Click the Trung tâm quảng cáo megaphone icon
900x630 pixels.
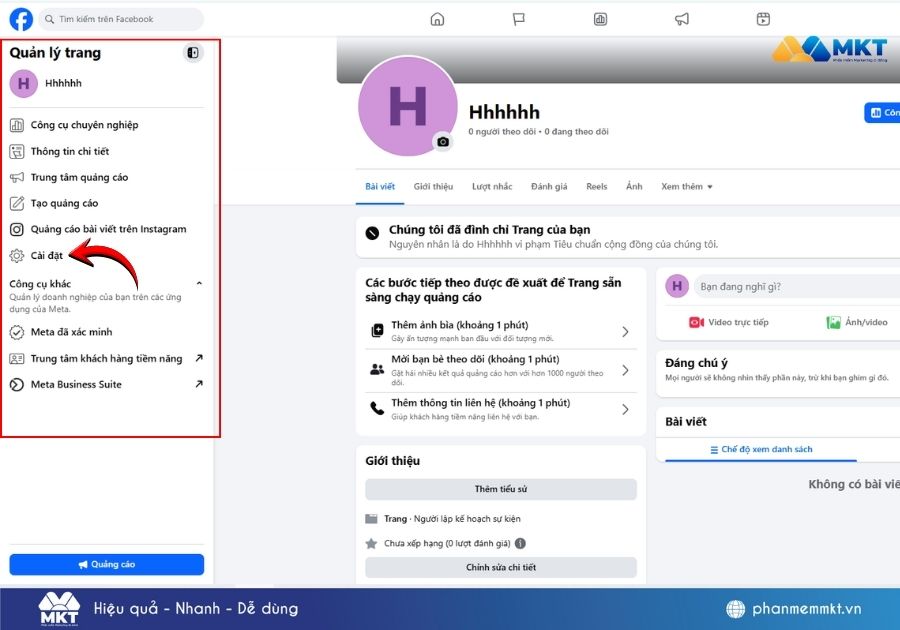click(16, 177)
